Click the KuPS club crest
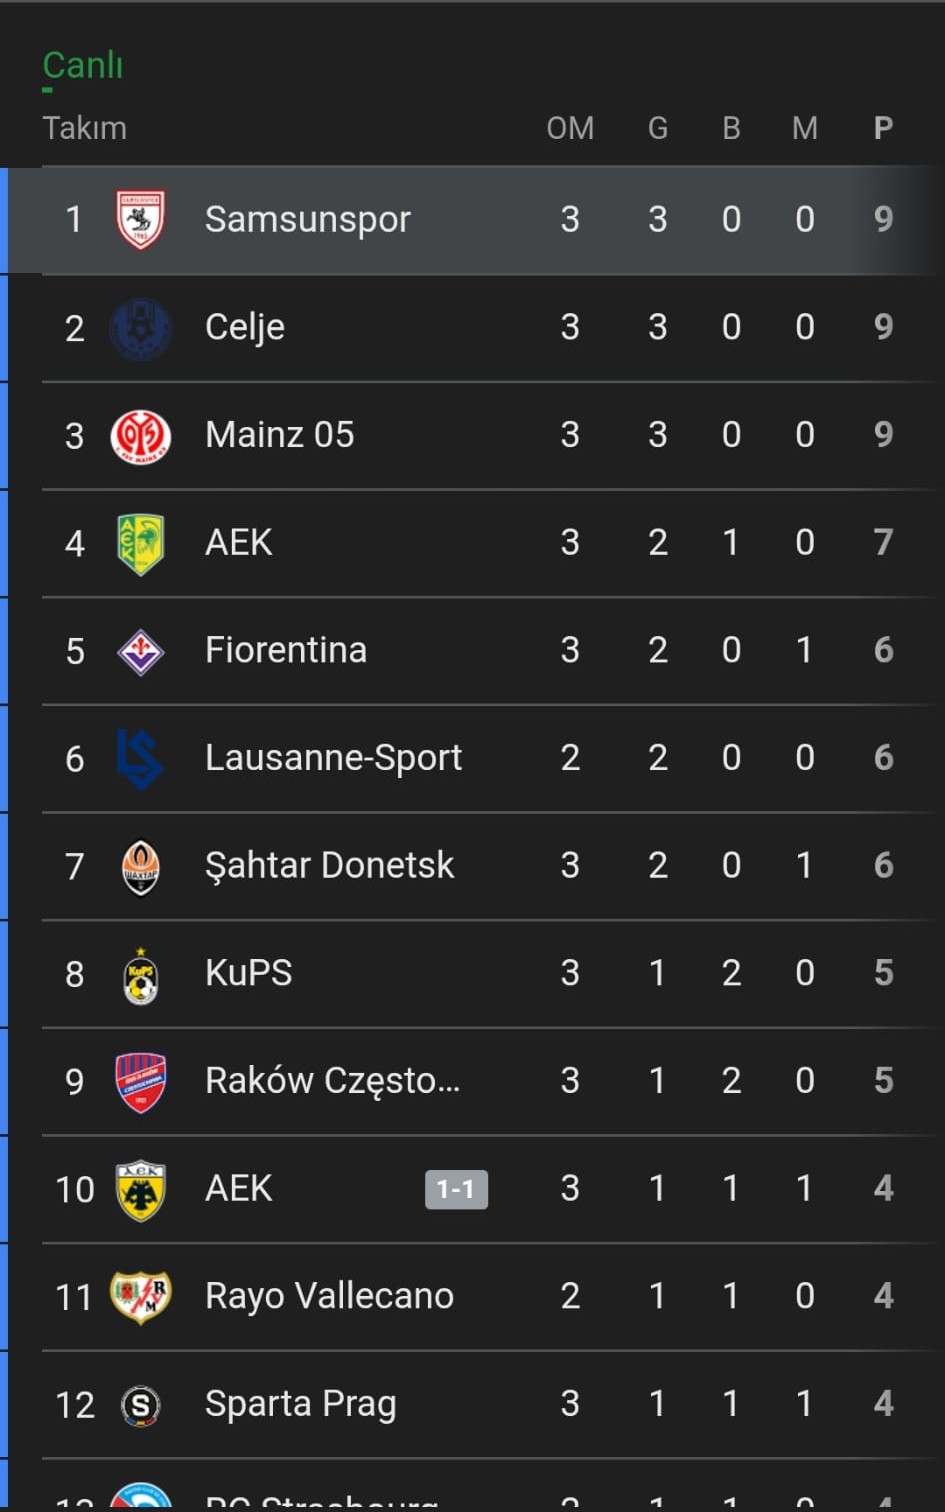This screenshot has width=945, height=1512. [140, 975]
